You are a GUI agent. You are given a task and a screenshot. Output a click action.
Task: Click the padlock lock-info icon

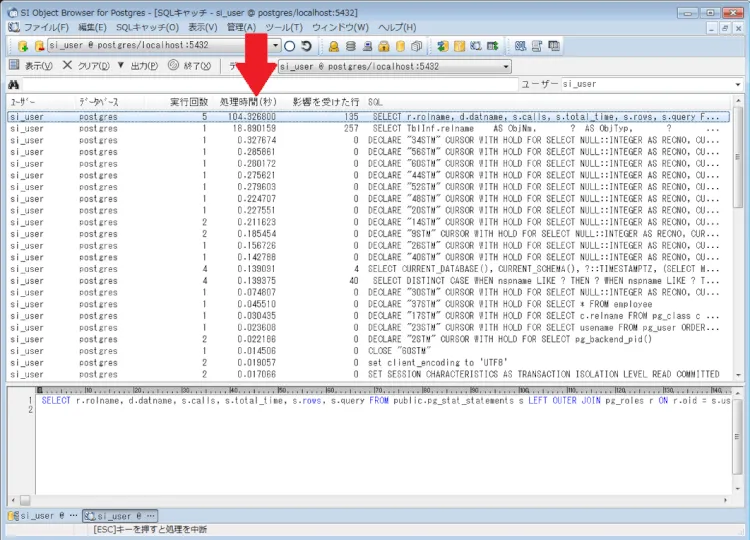pos(384,46)
